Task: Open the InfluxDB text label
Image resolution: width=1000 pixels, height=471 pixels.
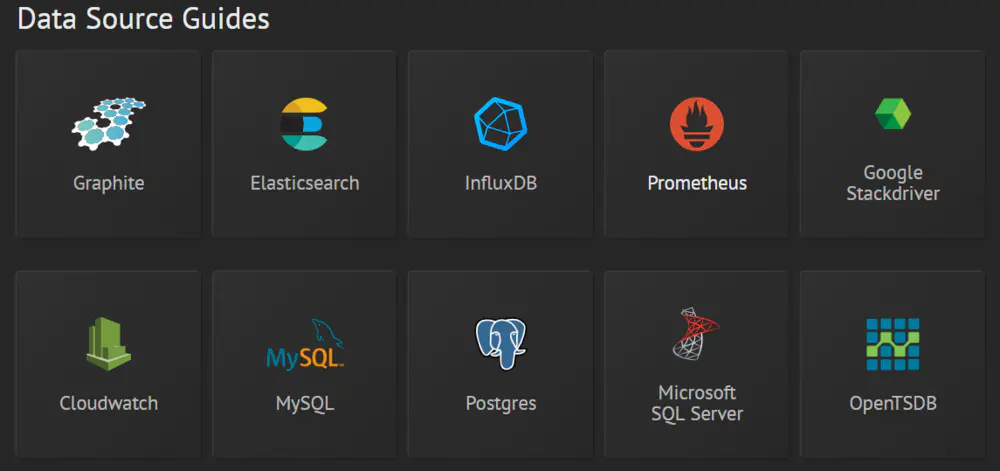Action: pos(501,184)
